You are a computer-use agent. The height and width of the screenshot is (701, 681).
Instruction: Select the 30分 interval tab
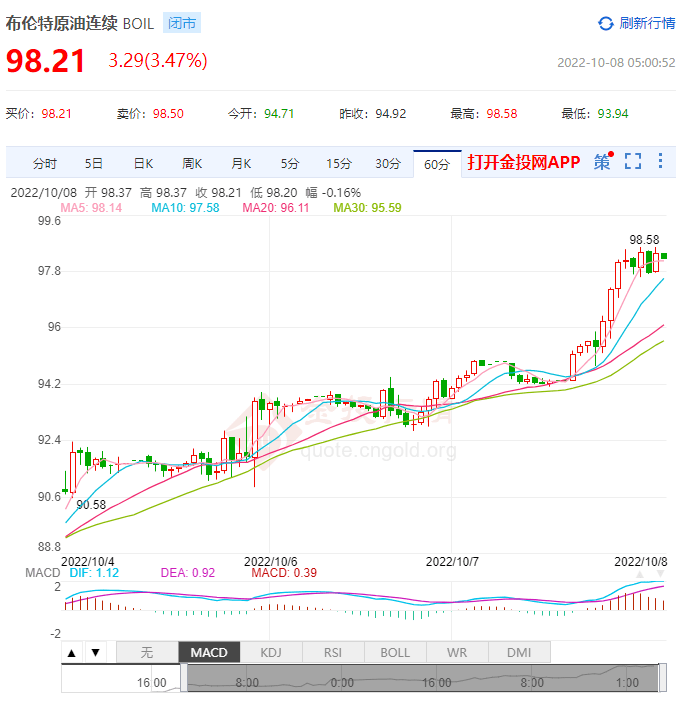click(388, 163)
